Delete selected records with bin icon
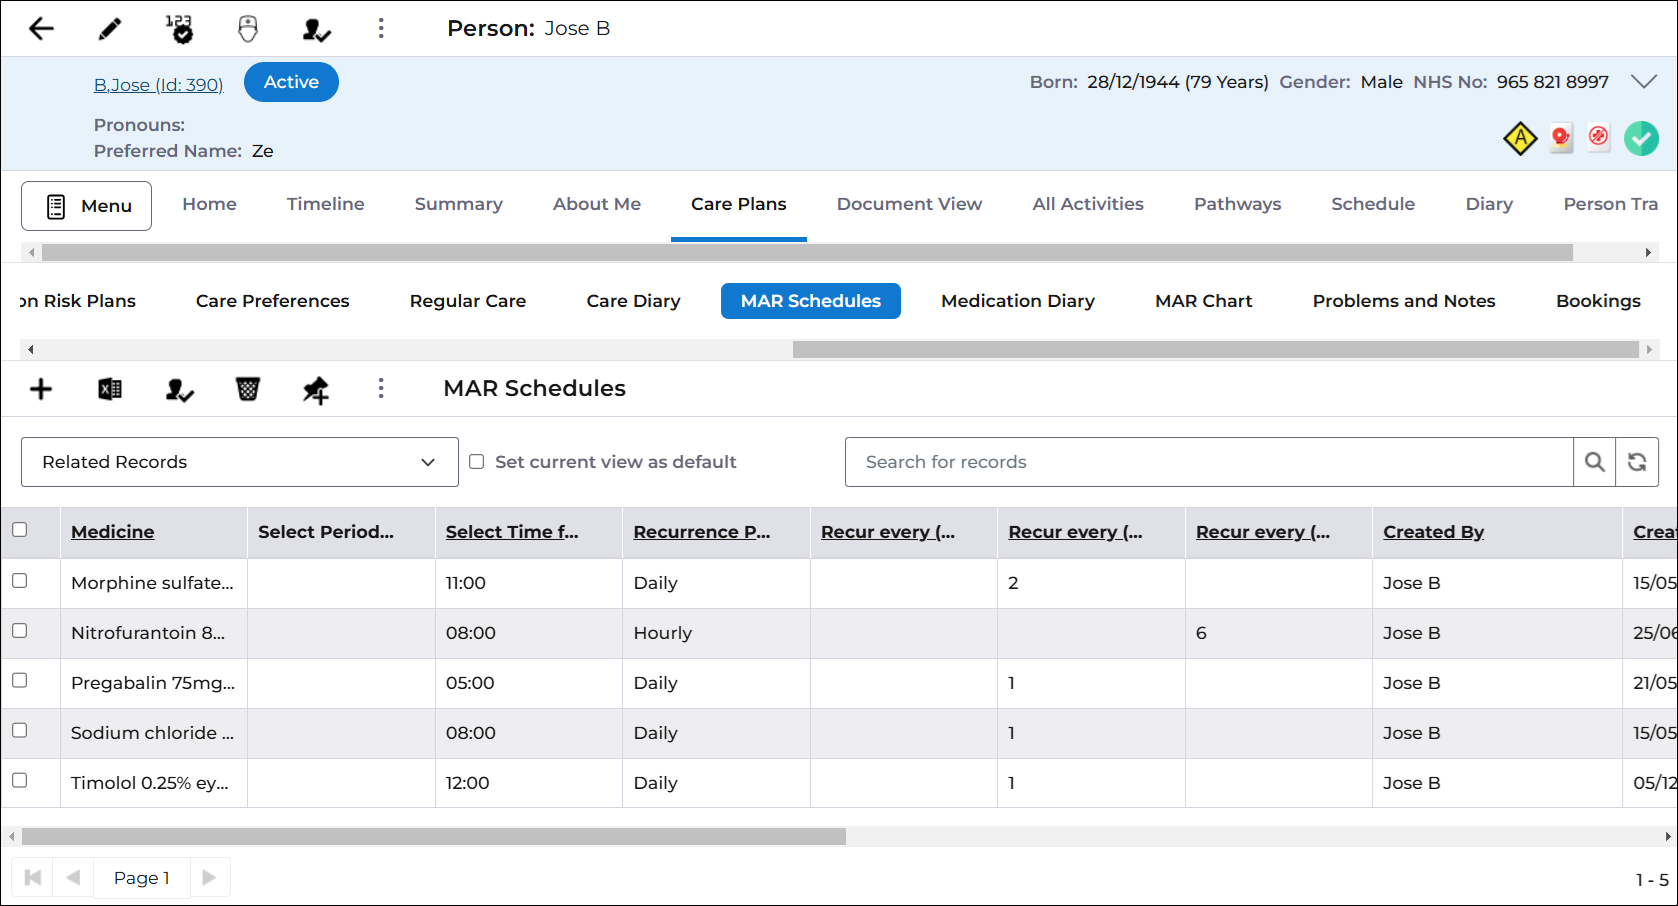The width and height of the screenshot is (1678, 906). (x=248, y=389)
